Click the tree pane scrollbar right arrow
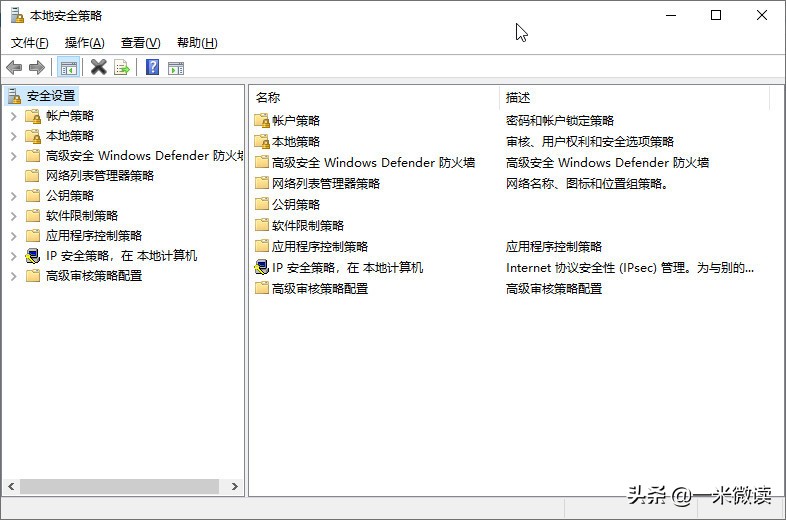This screenshot has height=520, width=786. (234, 486)
